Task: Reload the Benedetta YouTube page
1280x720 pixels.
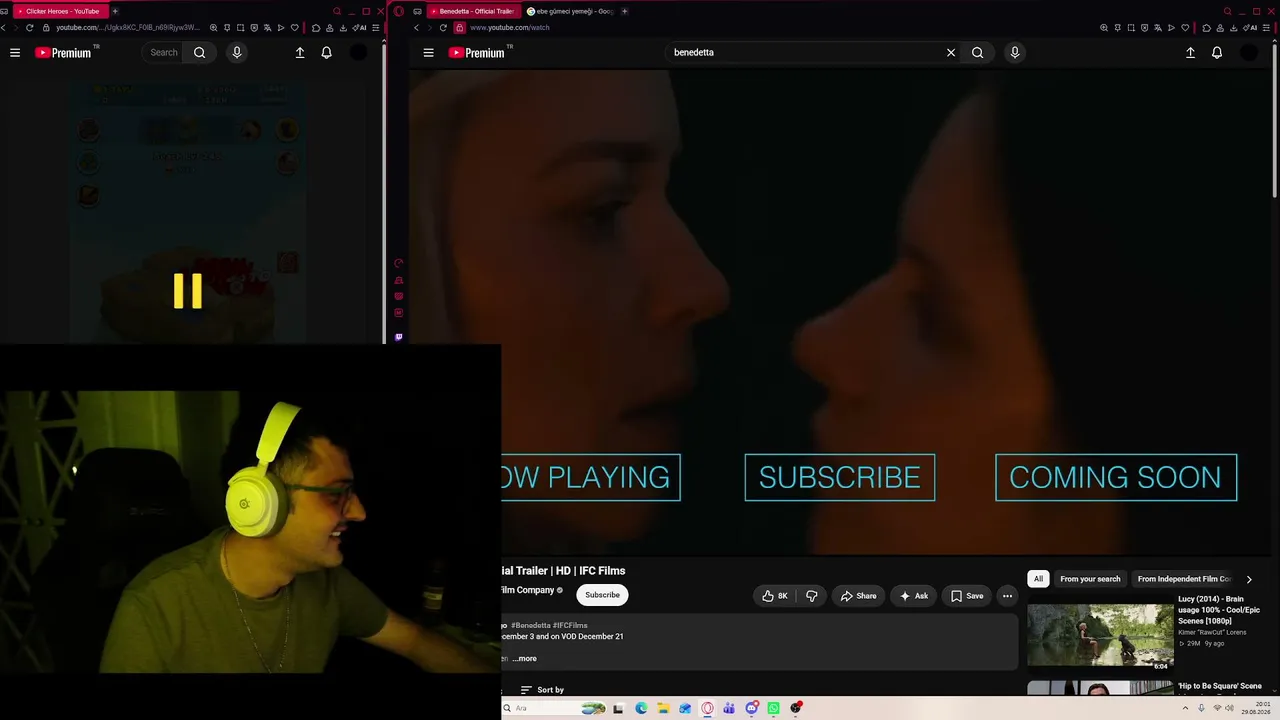Action: pos(443,28)
